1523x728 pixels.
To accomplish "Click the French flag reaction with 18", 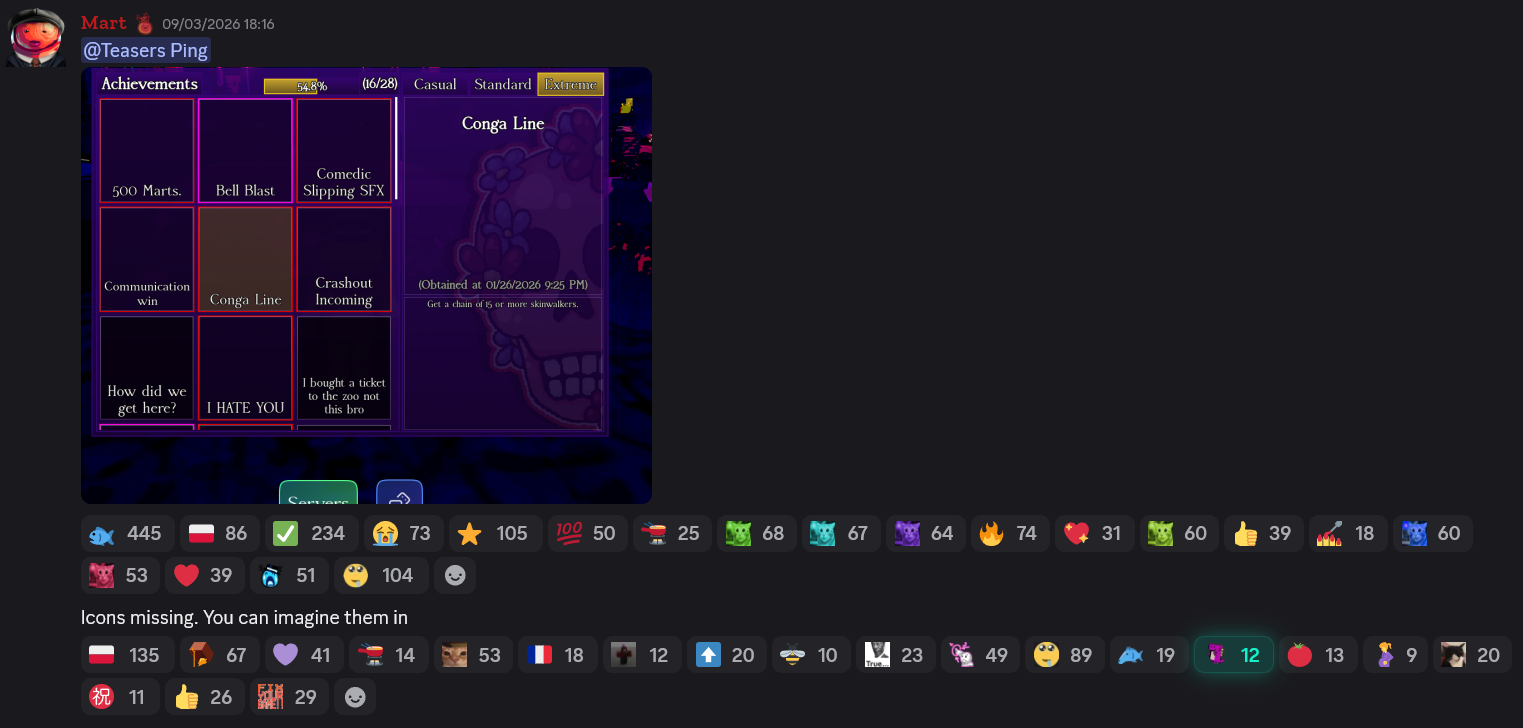I will coord(557,655).
